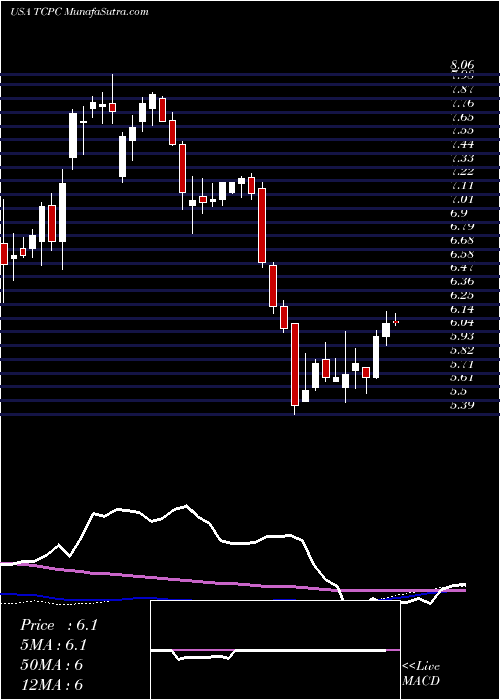Click the 5.82 price axis label
Viewport: 500px width, 700px height.
click(x=463, y=350)
